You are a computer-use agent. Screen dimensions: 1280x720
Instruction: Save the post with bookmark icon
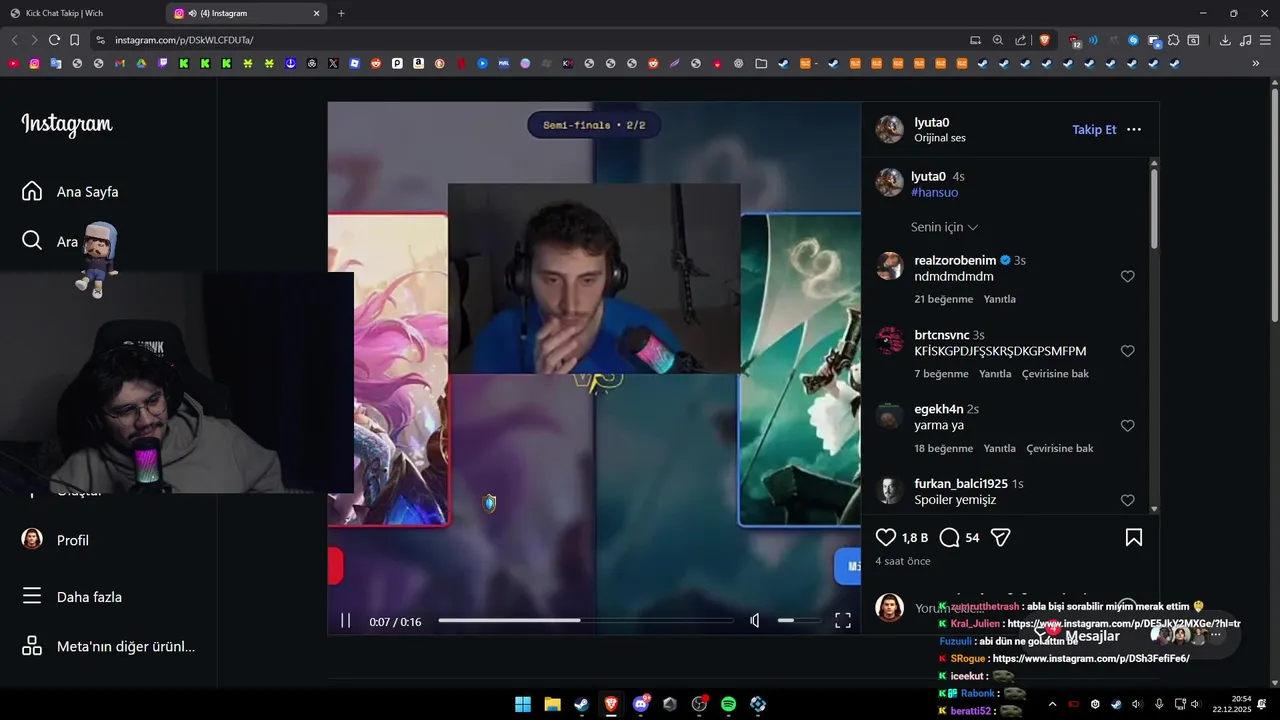click(x=1134, y=538)
